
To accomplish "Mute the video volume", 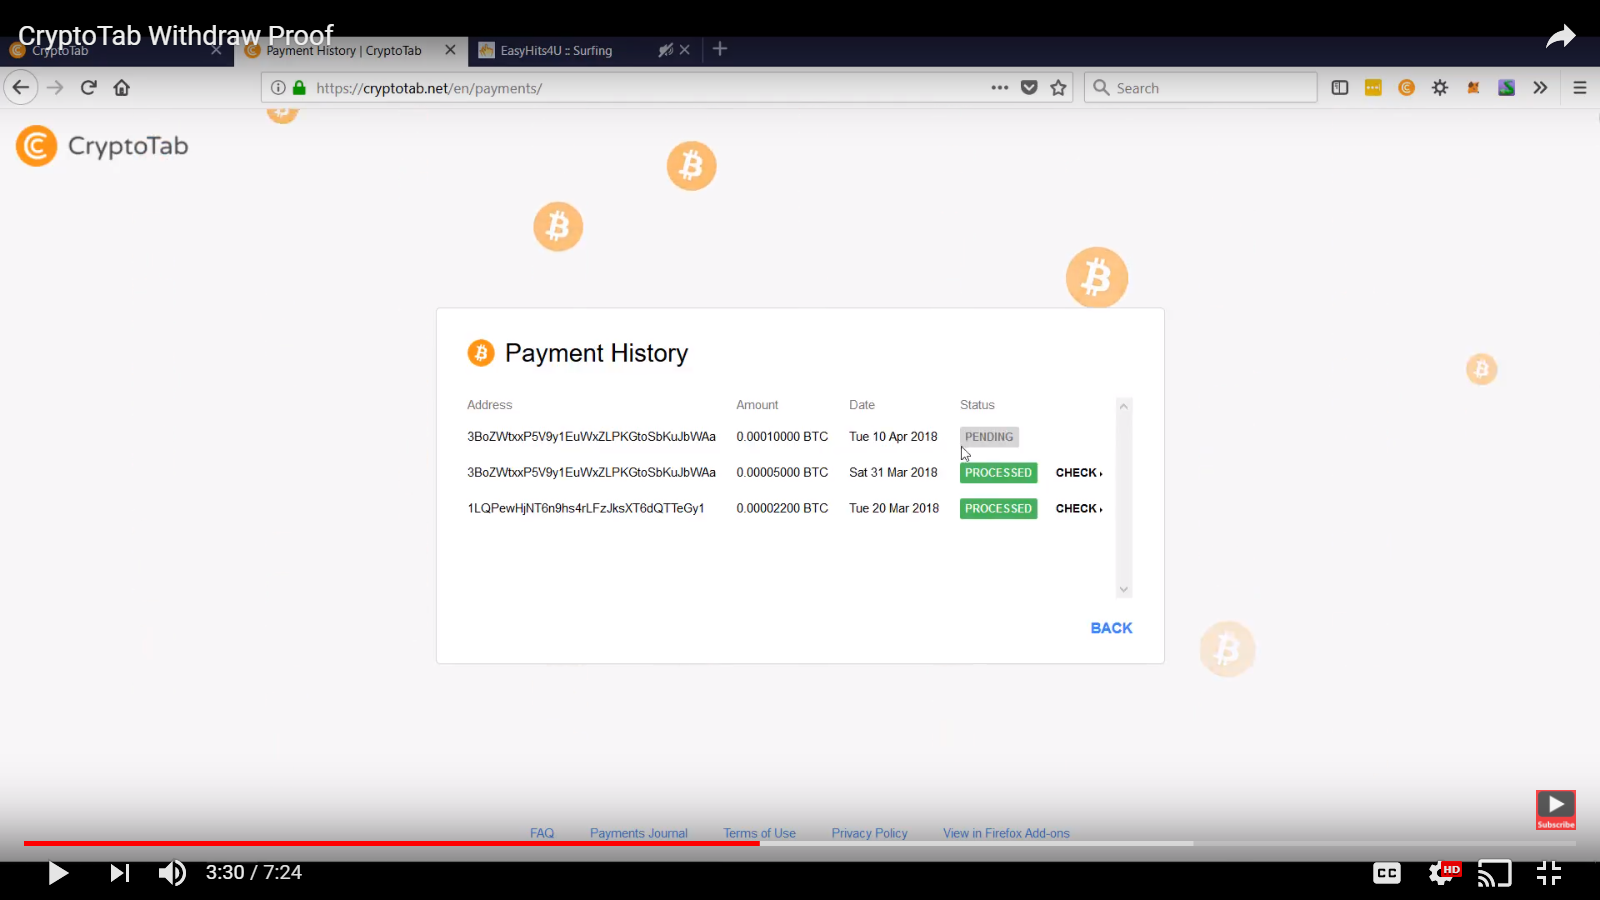I will pos(171,872).
